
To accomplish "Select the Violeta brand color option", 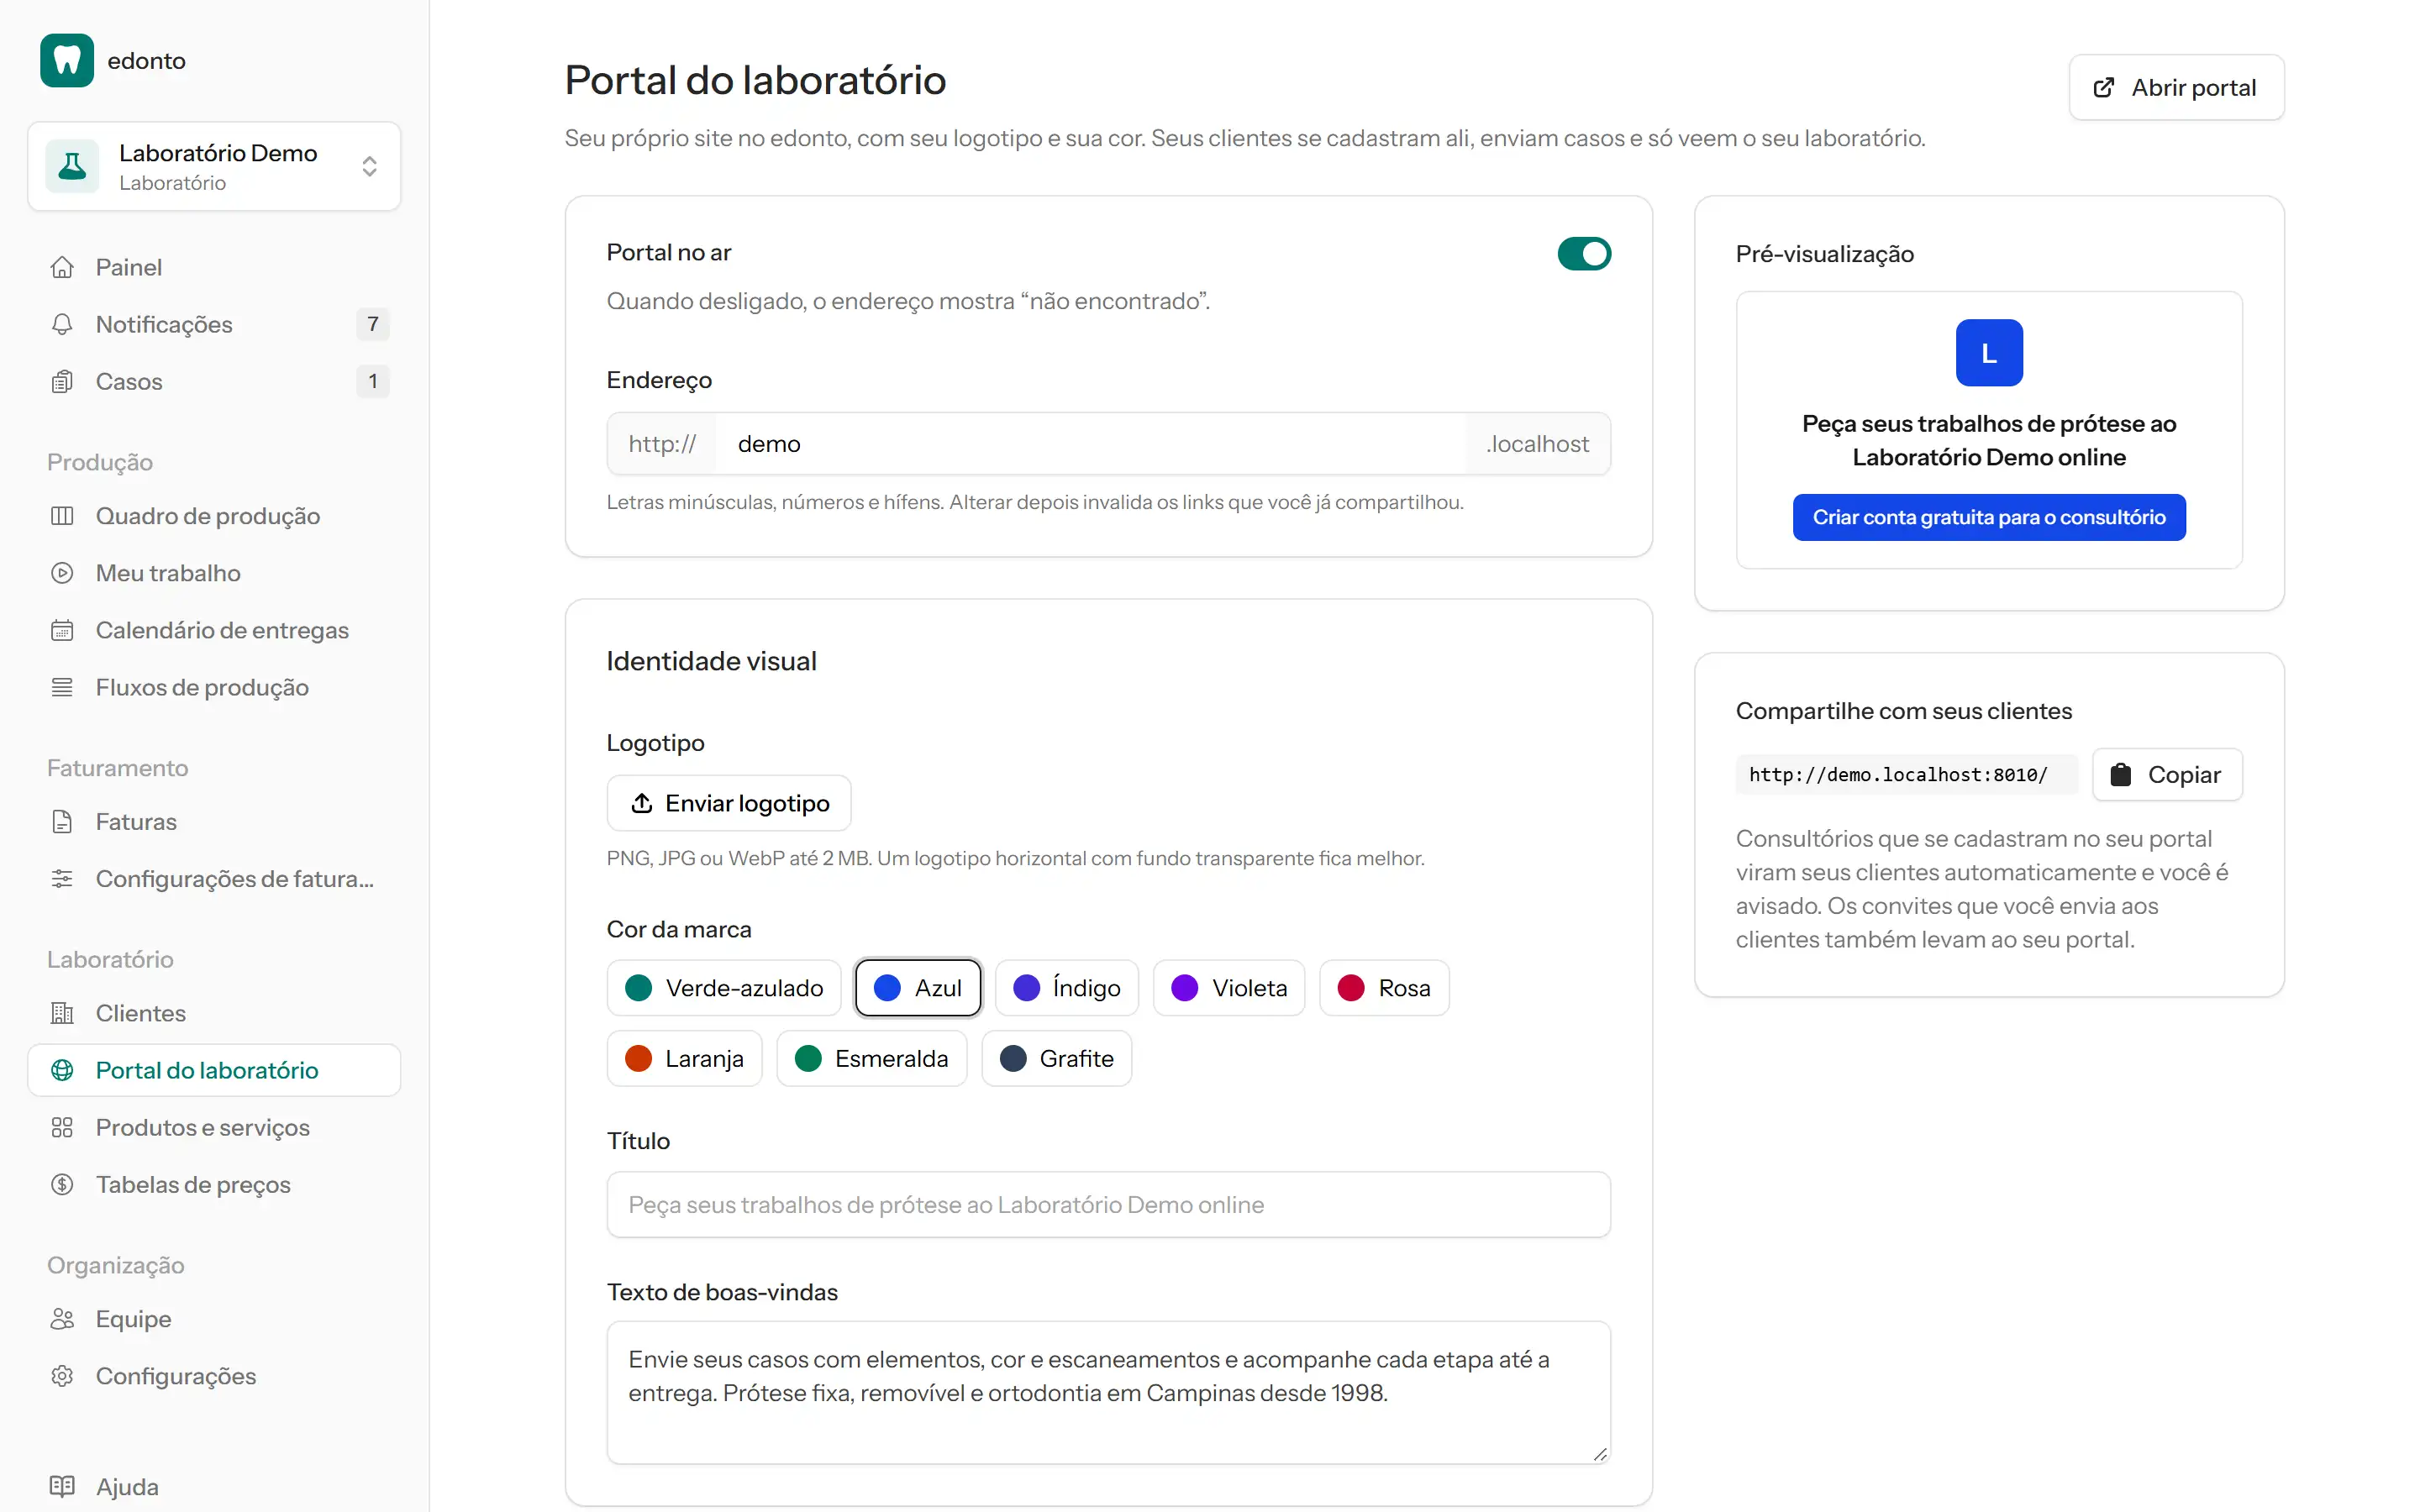I will tap(1229, 988).
